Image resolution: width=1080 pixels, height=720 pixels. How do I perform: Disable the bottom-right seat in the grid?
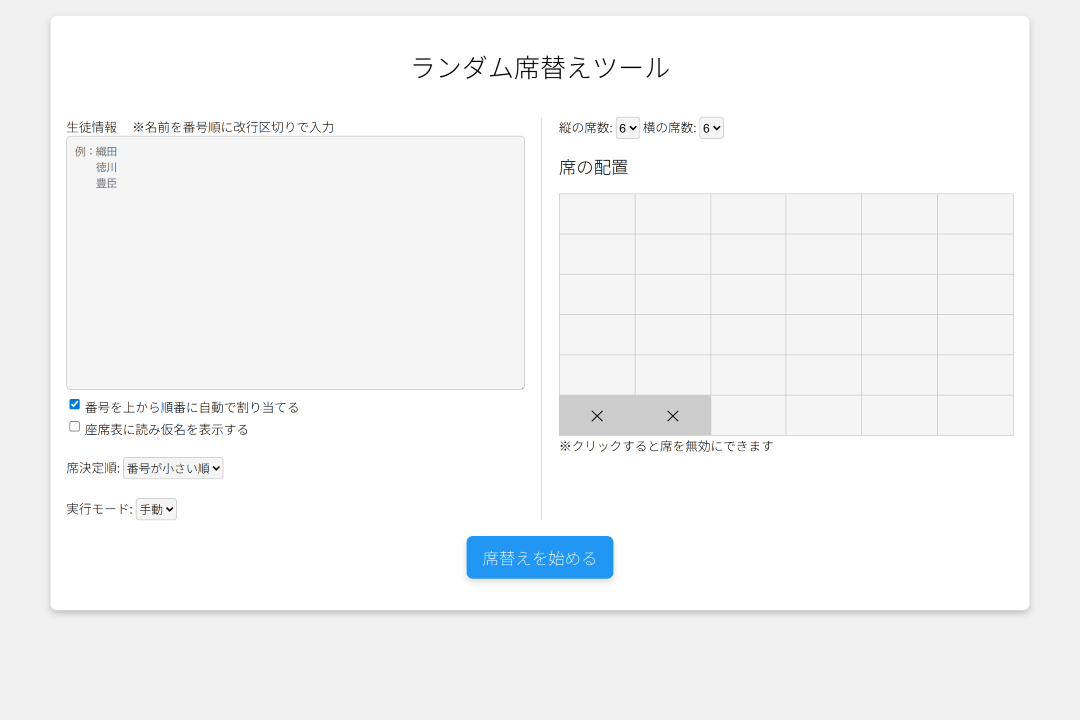click(x=975, y=414)
